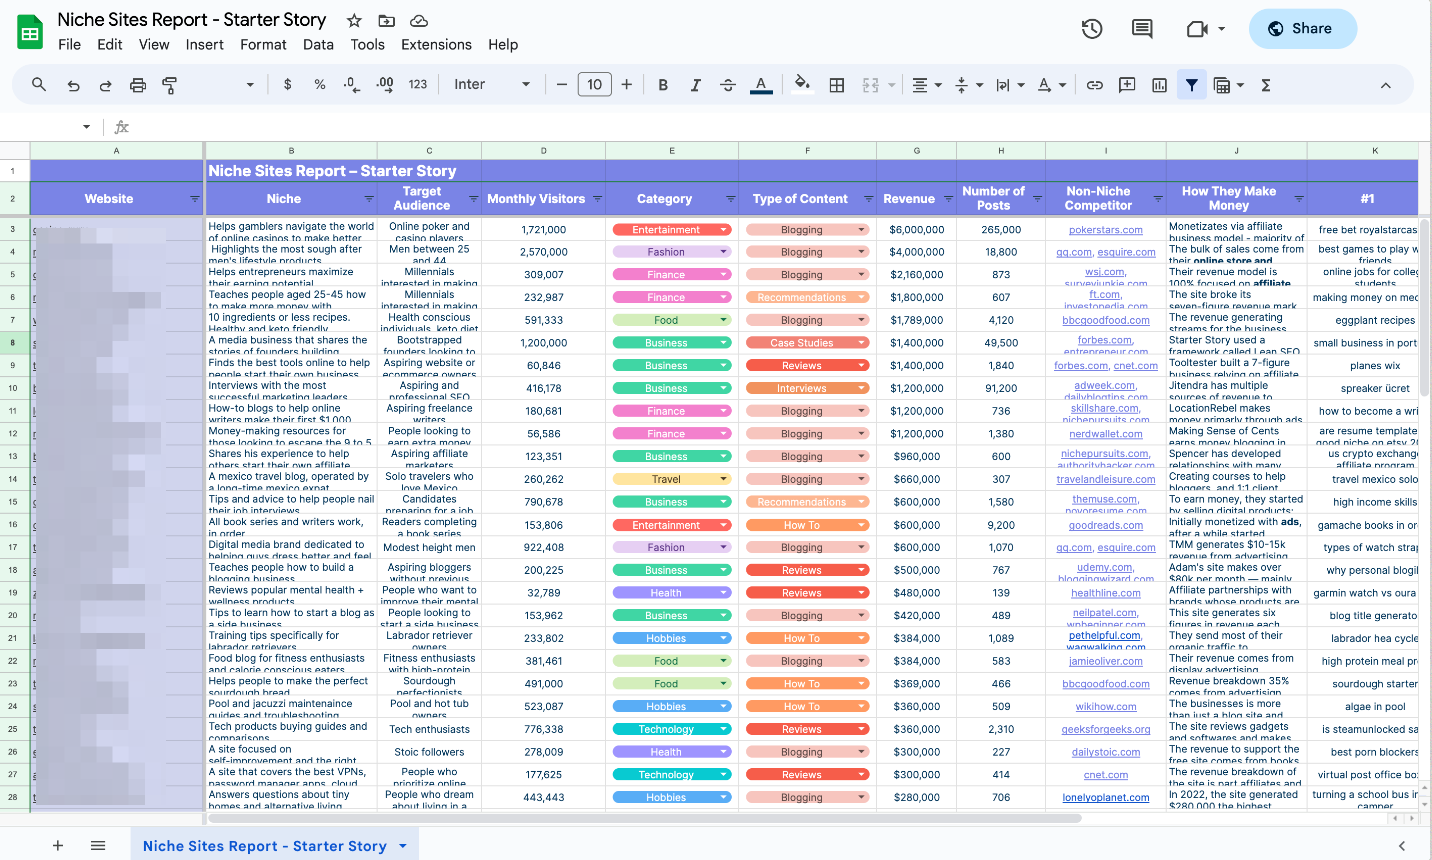Print the spreadsheet with printer icon

tap(138, 85)
